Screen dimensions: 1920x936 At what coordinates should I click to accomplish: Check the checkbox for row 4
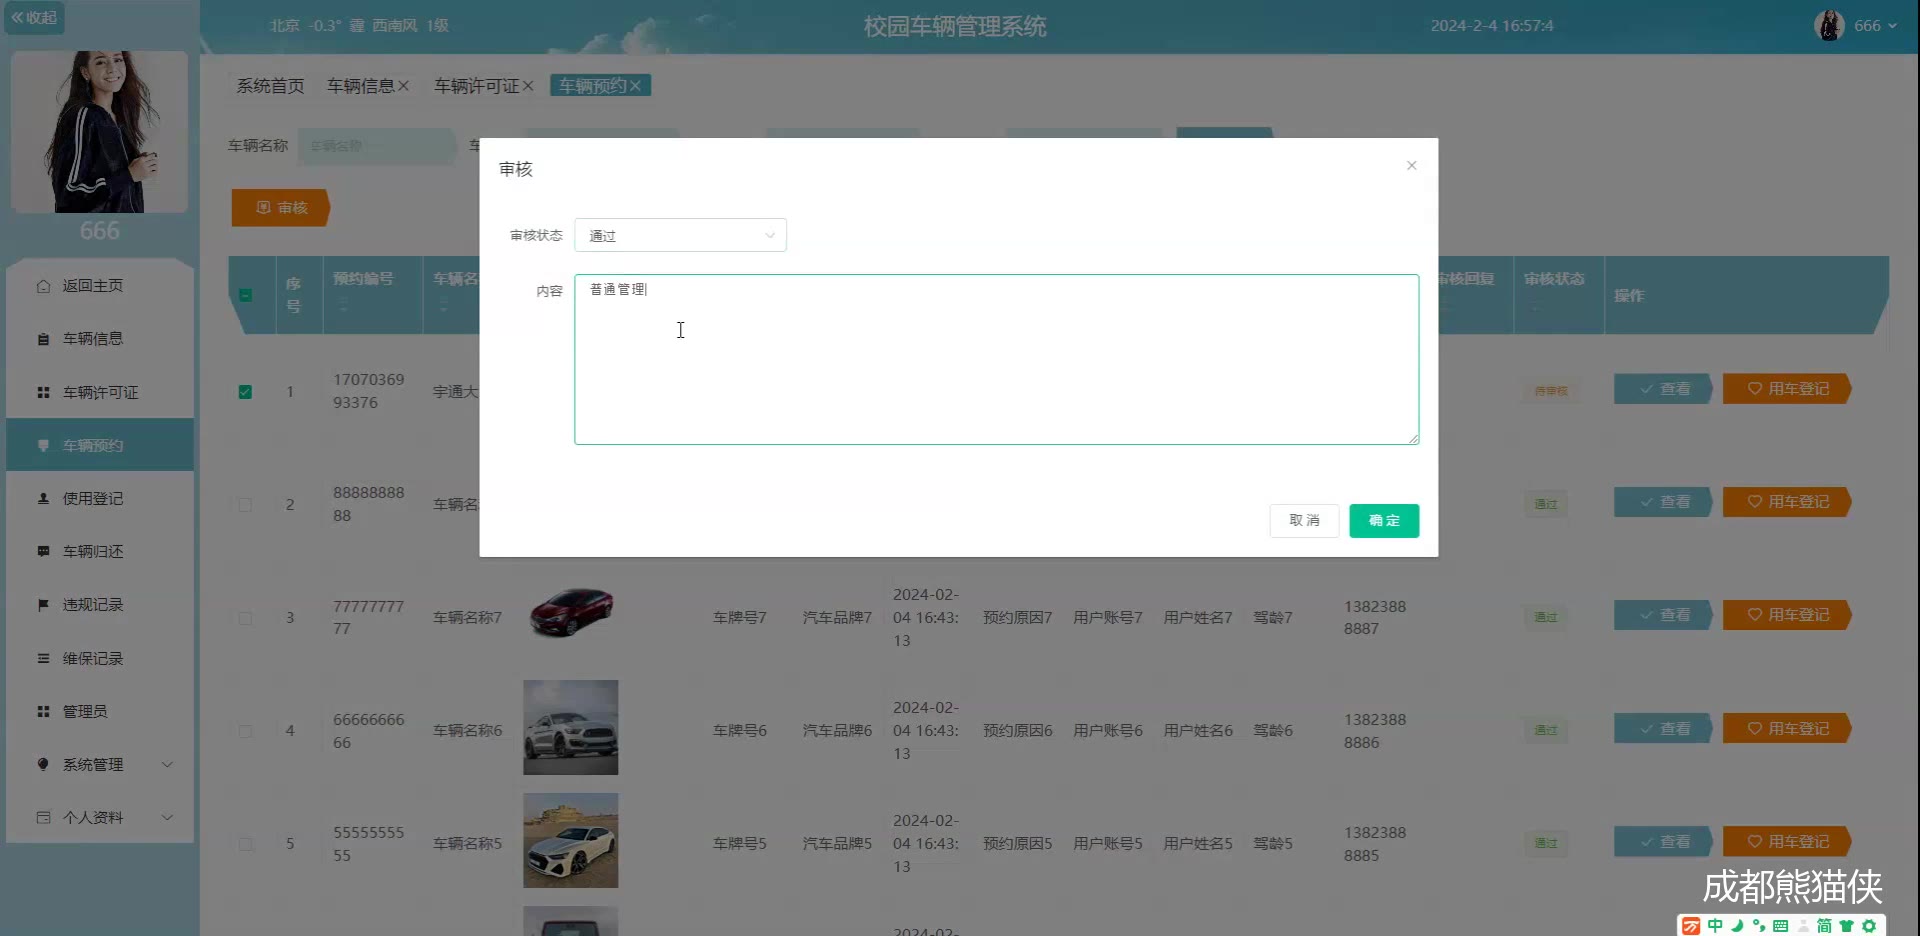[245, 731]
